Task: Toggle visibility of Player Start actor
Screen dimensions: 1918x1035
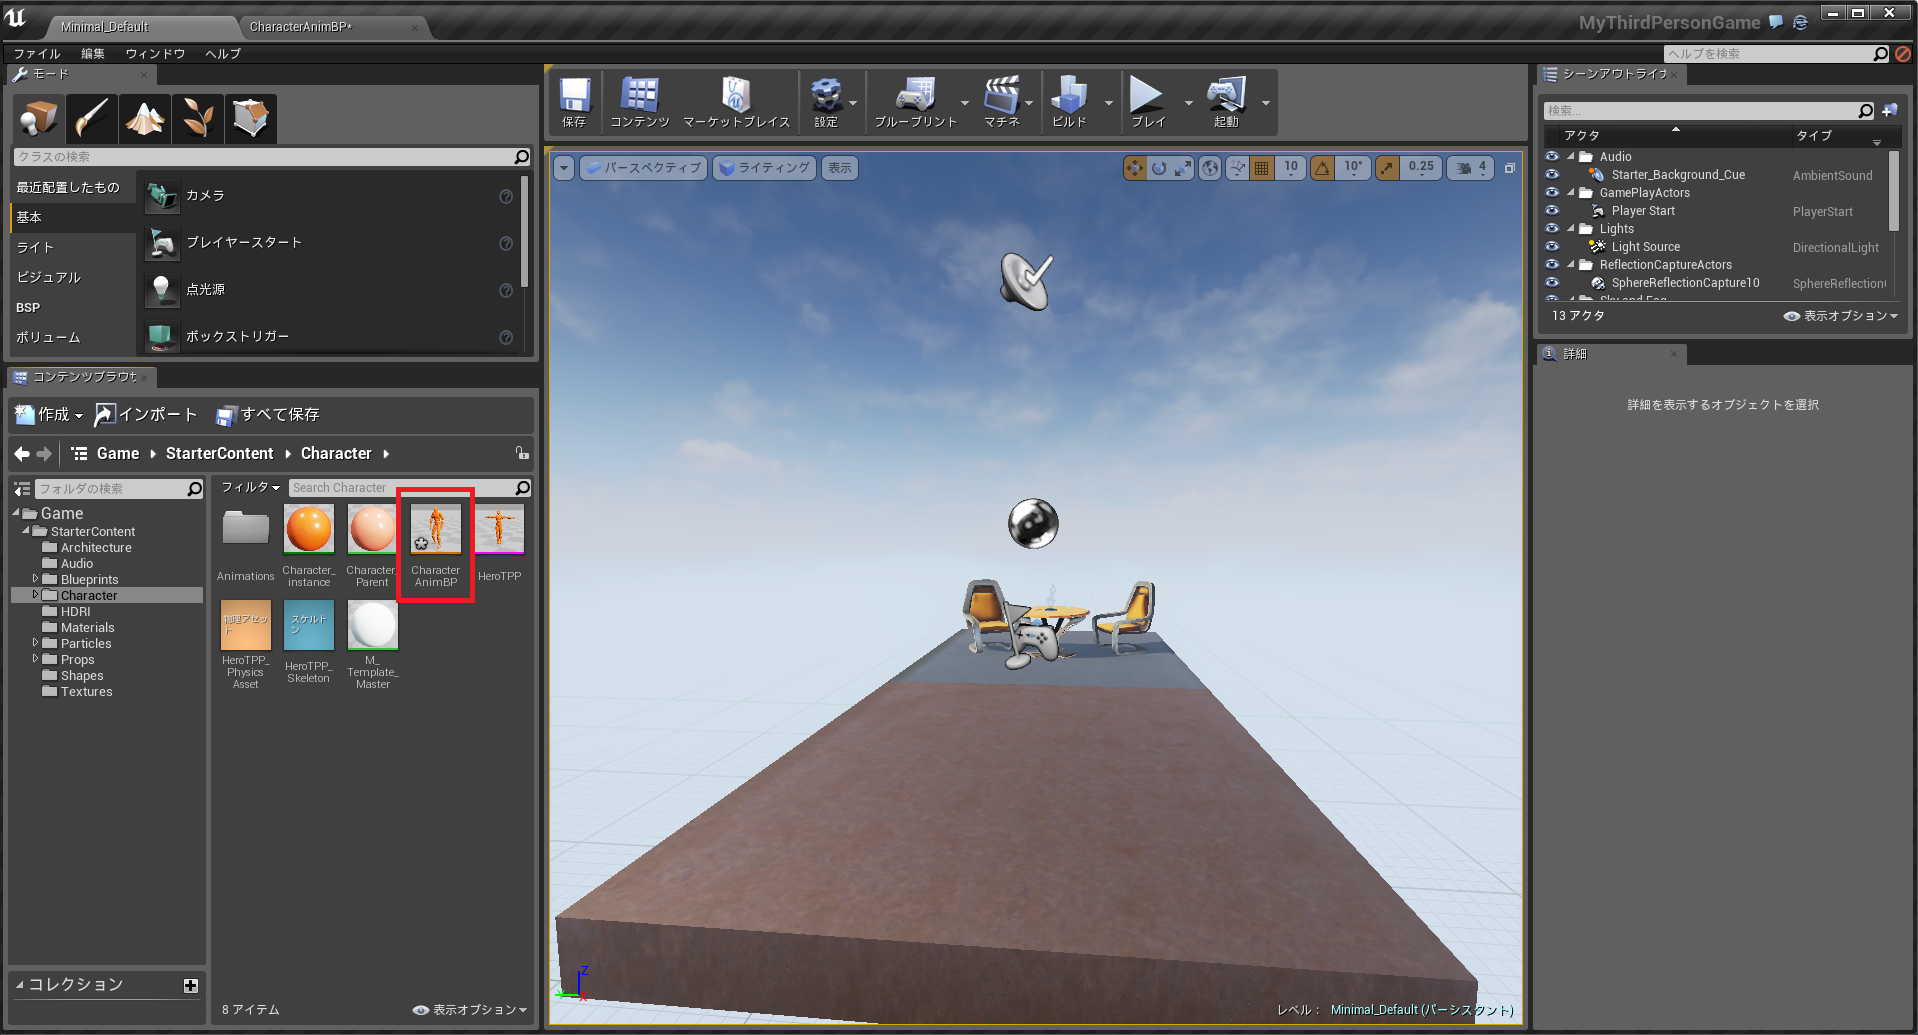Action: (x=1552, y=211)
